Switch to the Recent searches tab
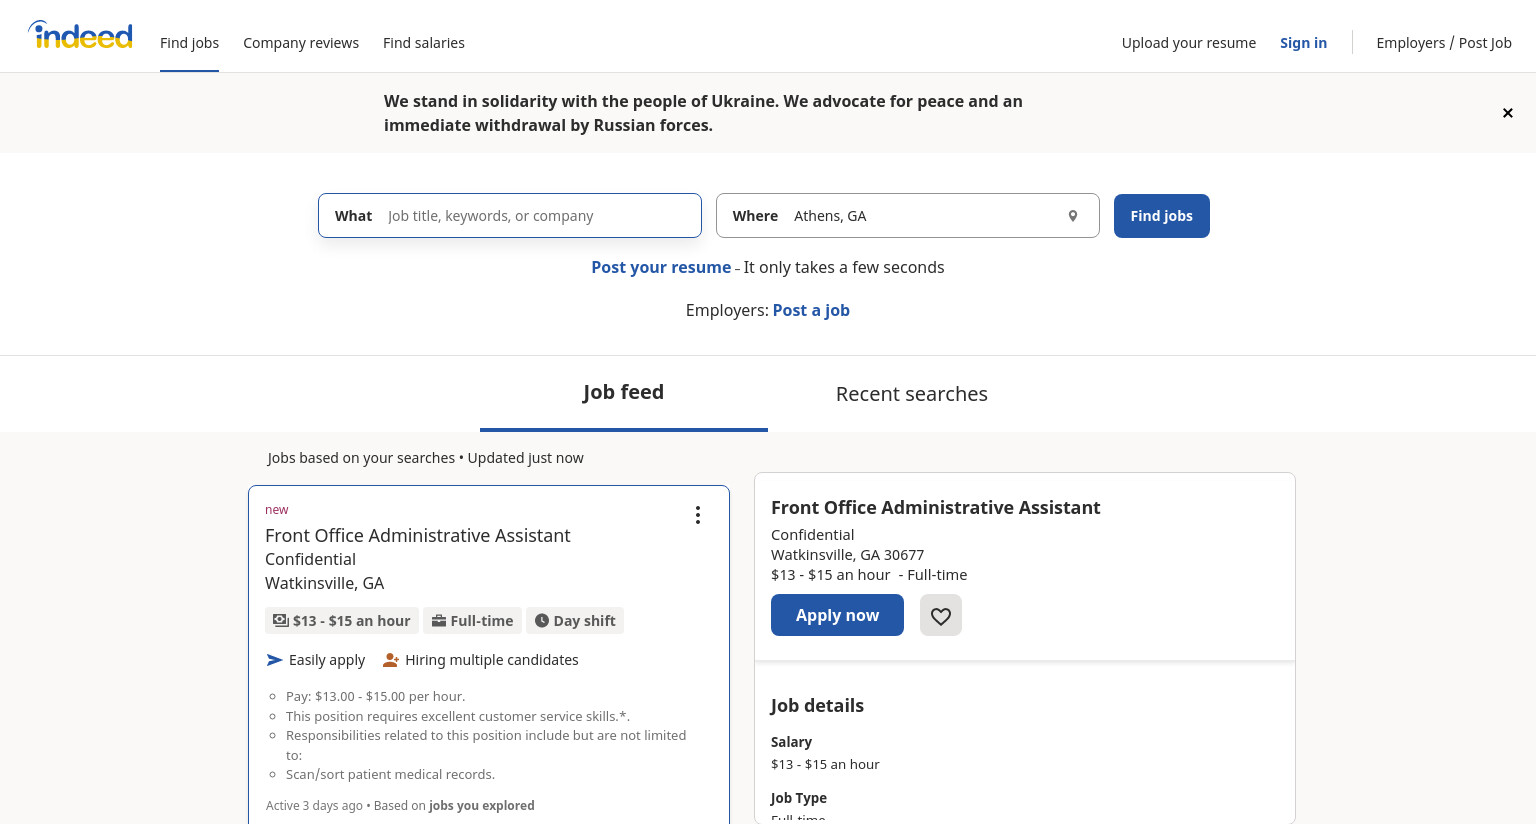 [912, 394]
